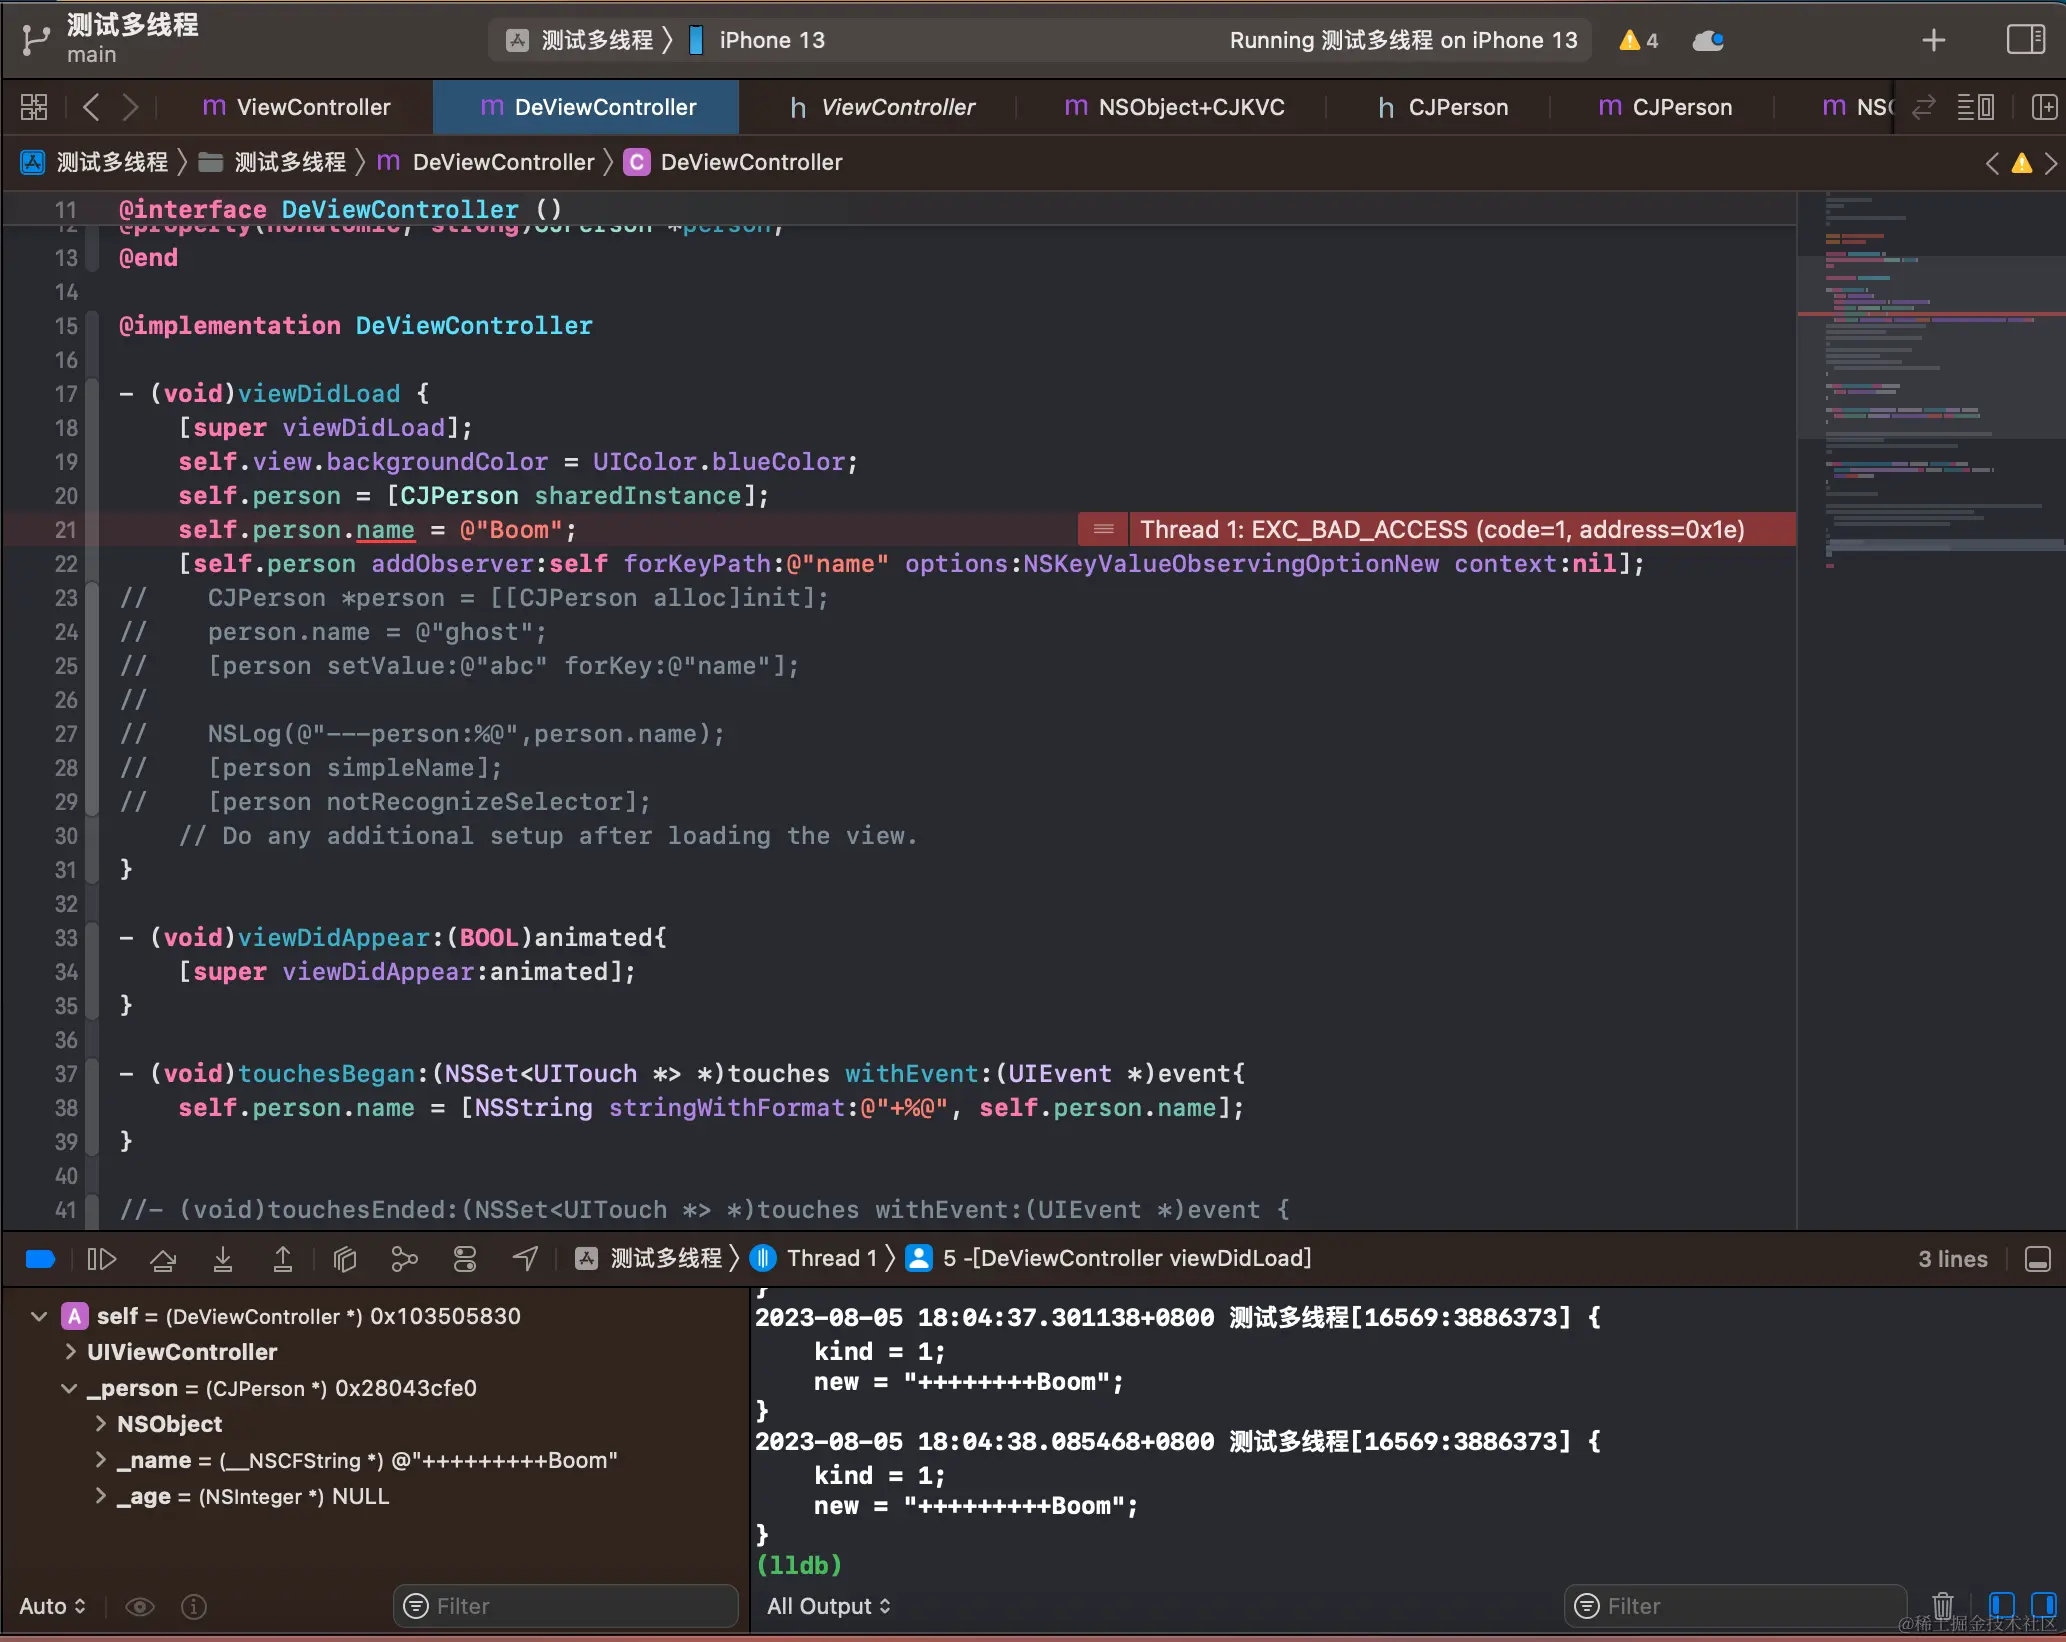Collapse the self variable row
The image size is (2066, 1642).
[39, 1317]
